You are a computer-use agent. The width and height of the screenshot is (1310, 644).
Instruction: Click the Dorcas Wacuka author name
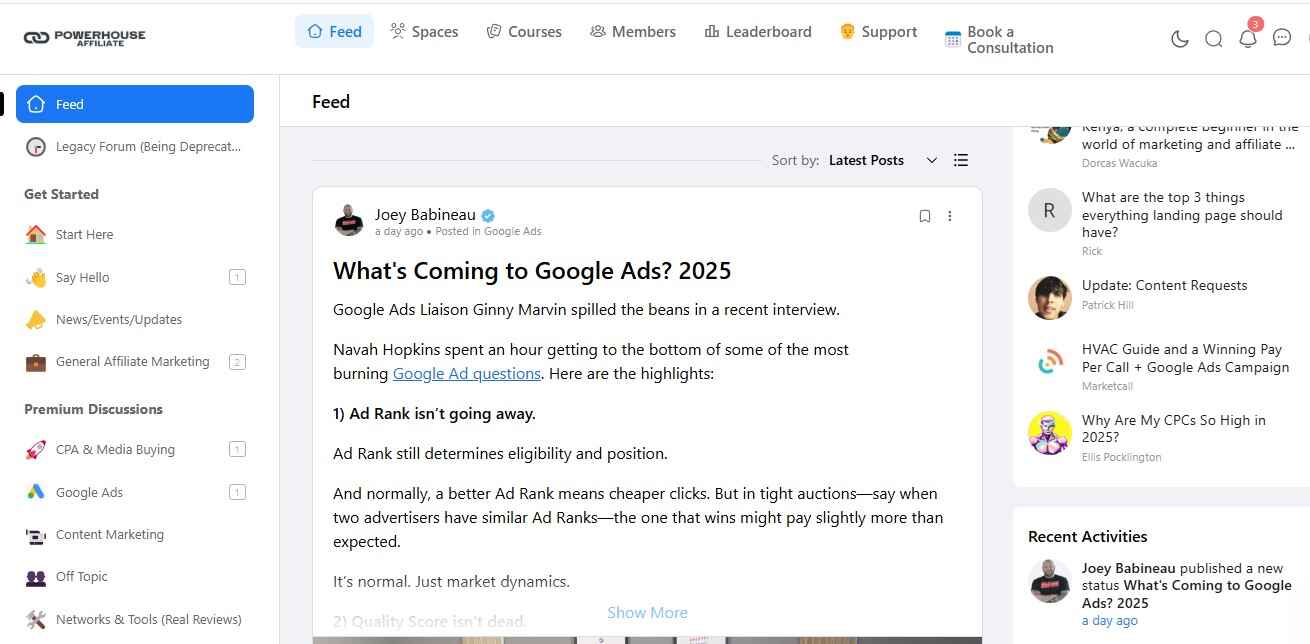coord(1119,163)
